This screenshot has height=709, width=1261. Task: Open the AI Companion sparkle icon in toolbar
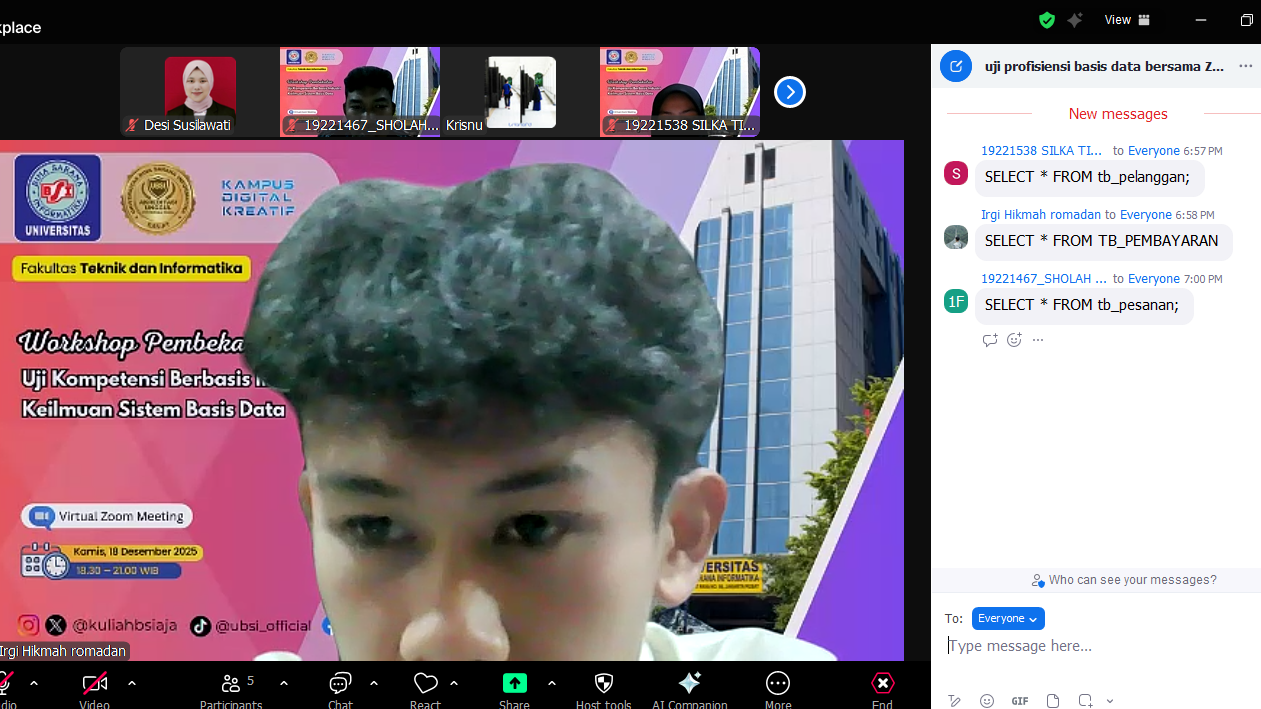689,684
